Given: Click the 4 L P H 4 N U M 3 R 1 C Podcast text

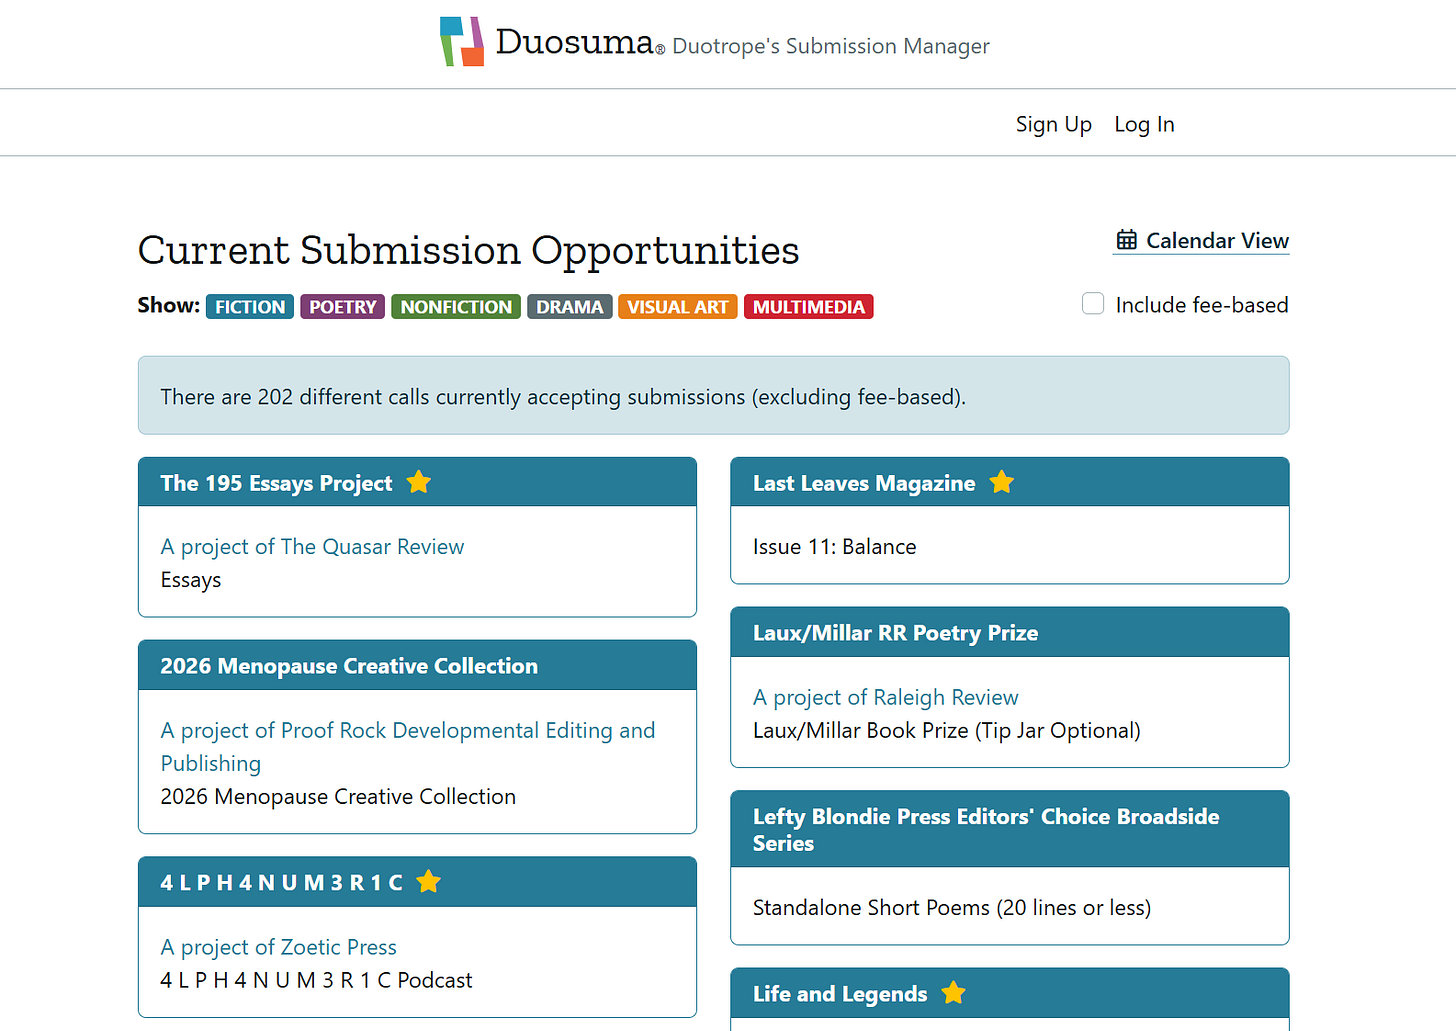Looking at the screenshot, I should tap(317, 980).
